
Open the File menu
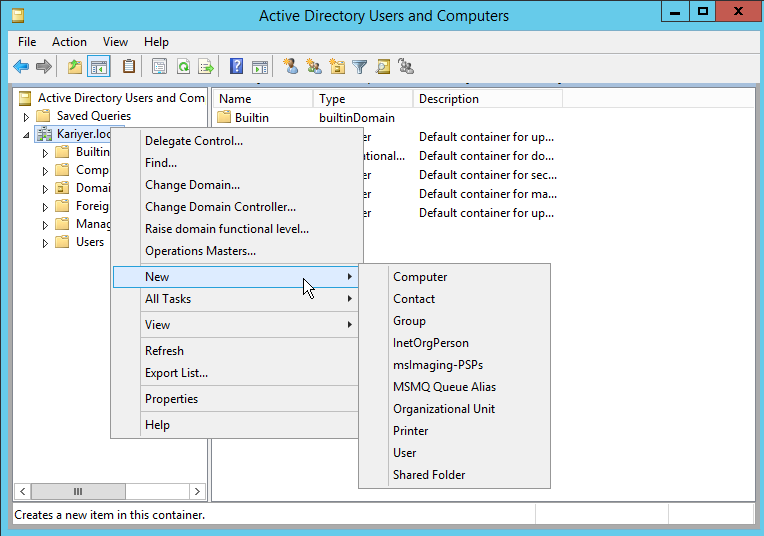tap(27, 42)
